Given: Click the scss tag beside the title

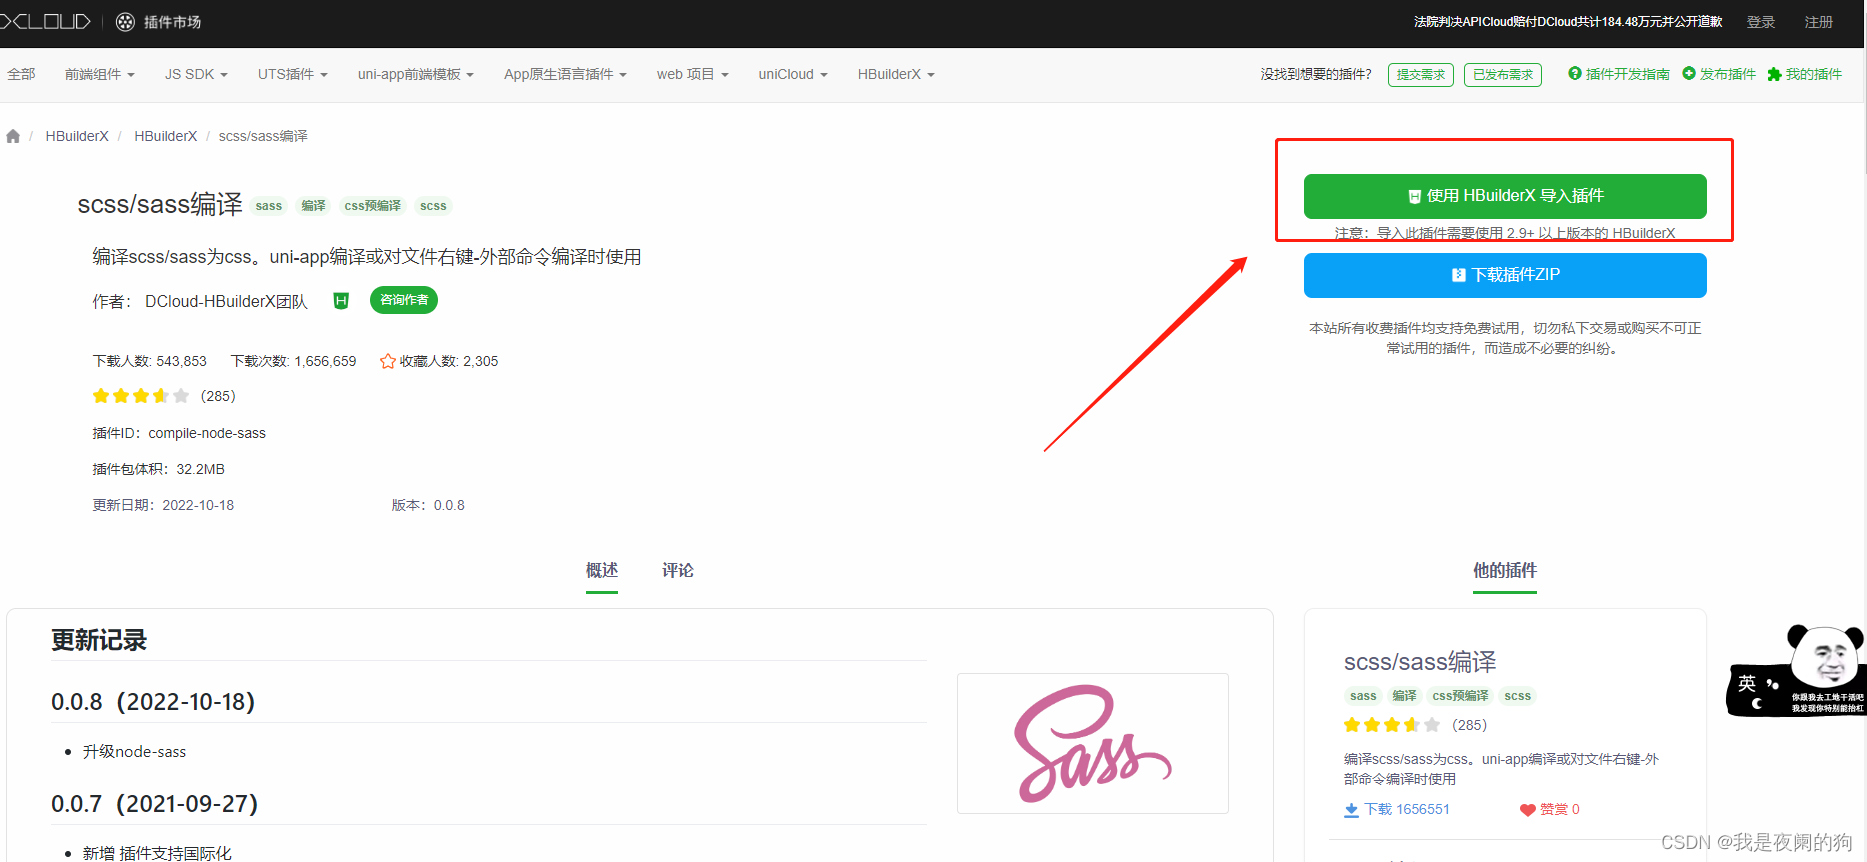Looking at the screenshot, I should click(433, 206).
